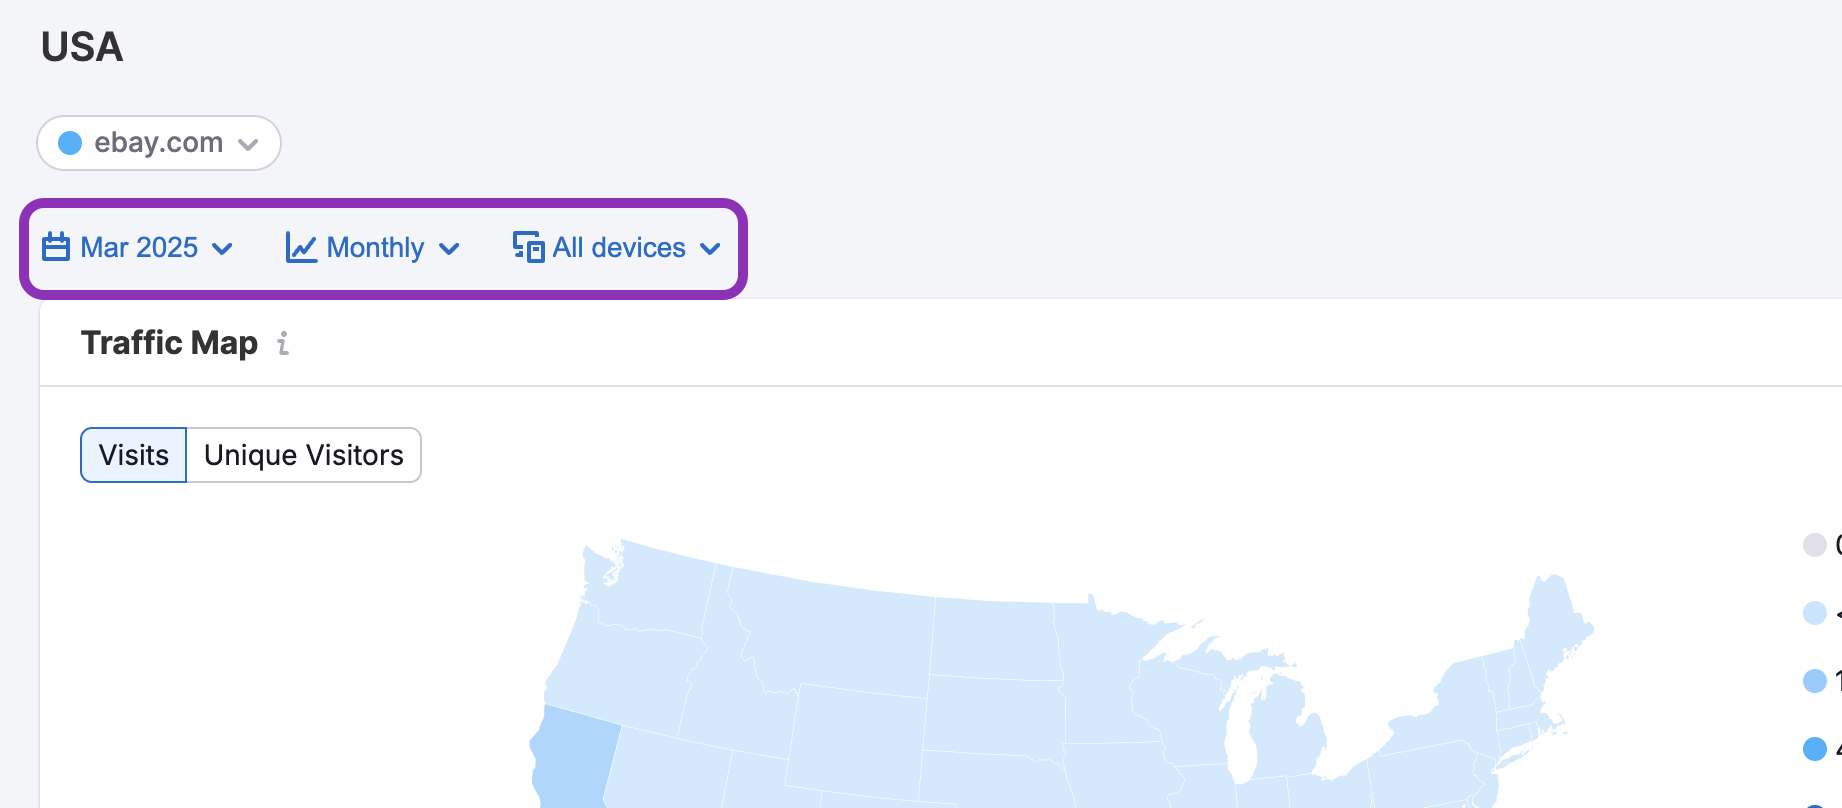Click the topmost gray legend dot
Screen dimensions: 1842x808
point(1814,545)
